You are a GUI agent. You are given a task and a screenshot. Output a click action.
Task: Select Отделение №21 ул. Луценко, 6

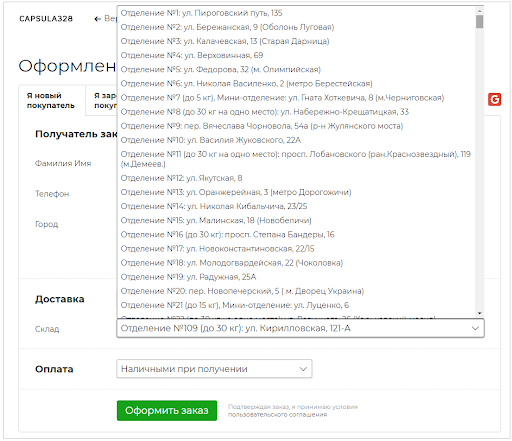[x=296, y=305]
